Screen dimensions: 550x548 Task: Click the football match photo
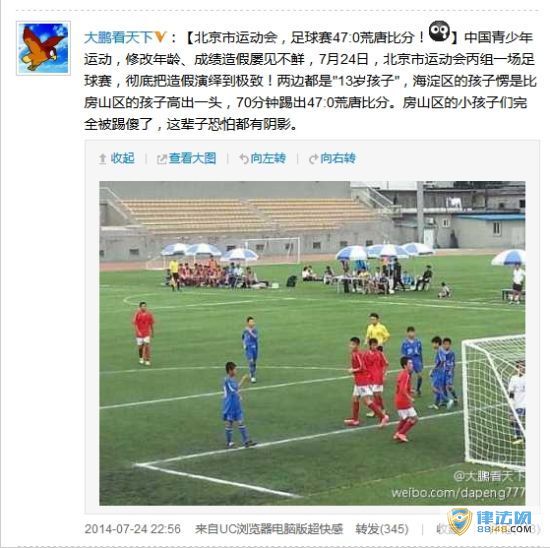pos(312,343)
